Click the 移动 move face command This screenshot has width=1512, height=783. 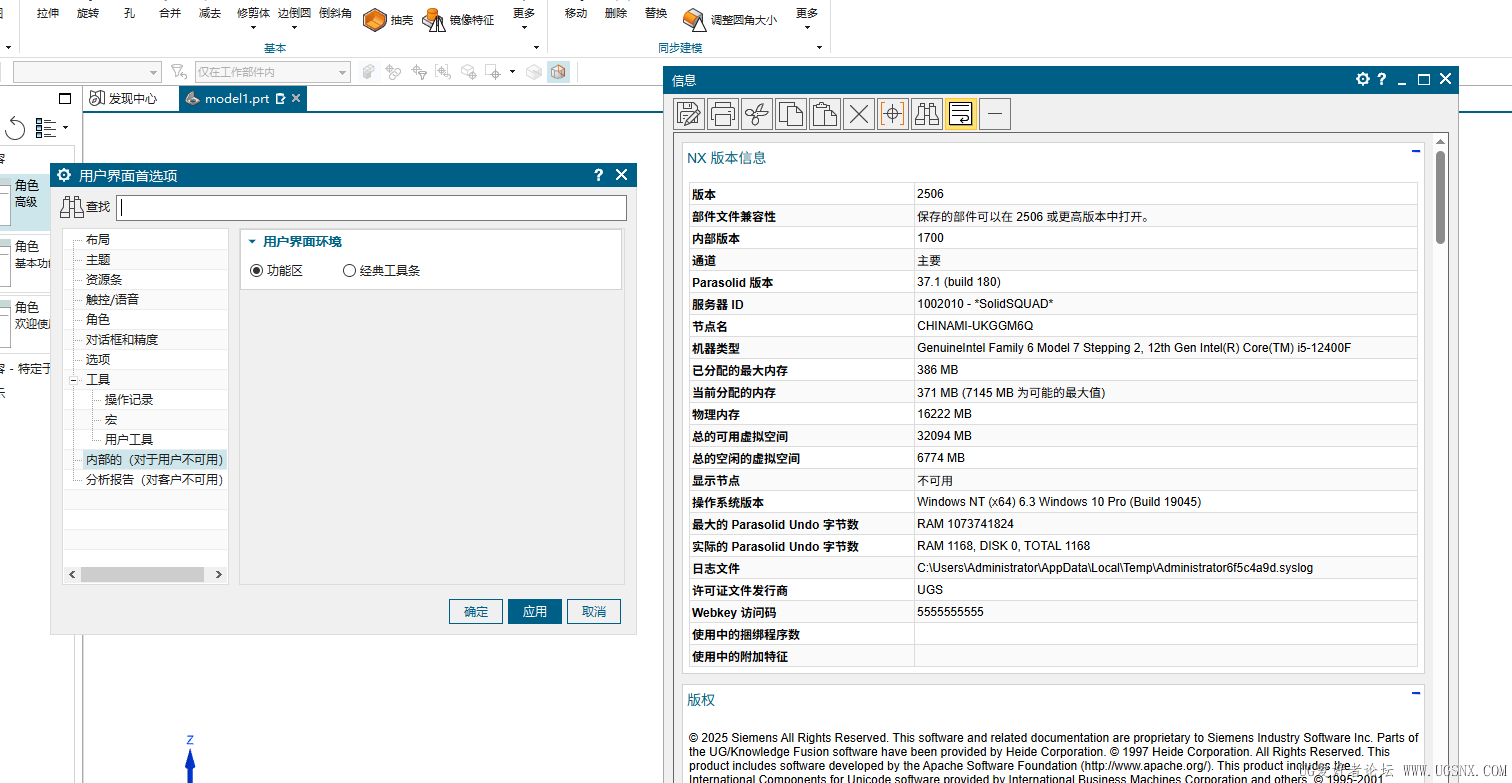[576, 13]
